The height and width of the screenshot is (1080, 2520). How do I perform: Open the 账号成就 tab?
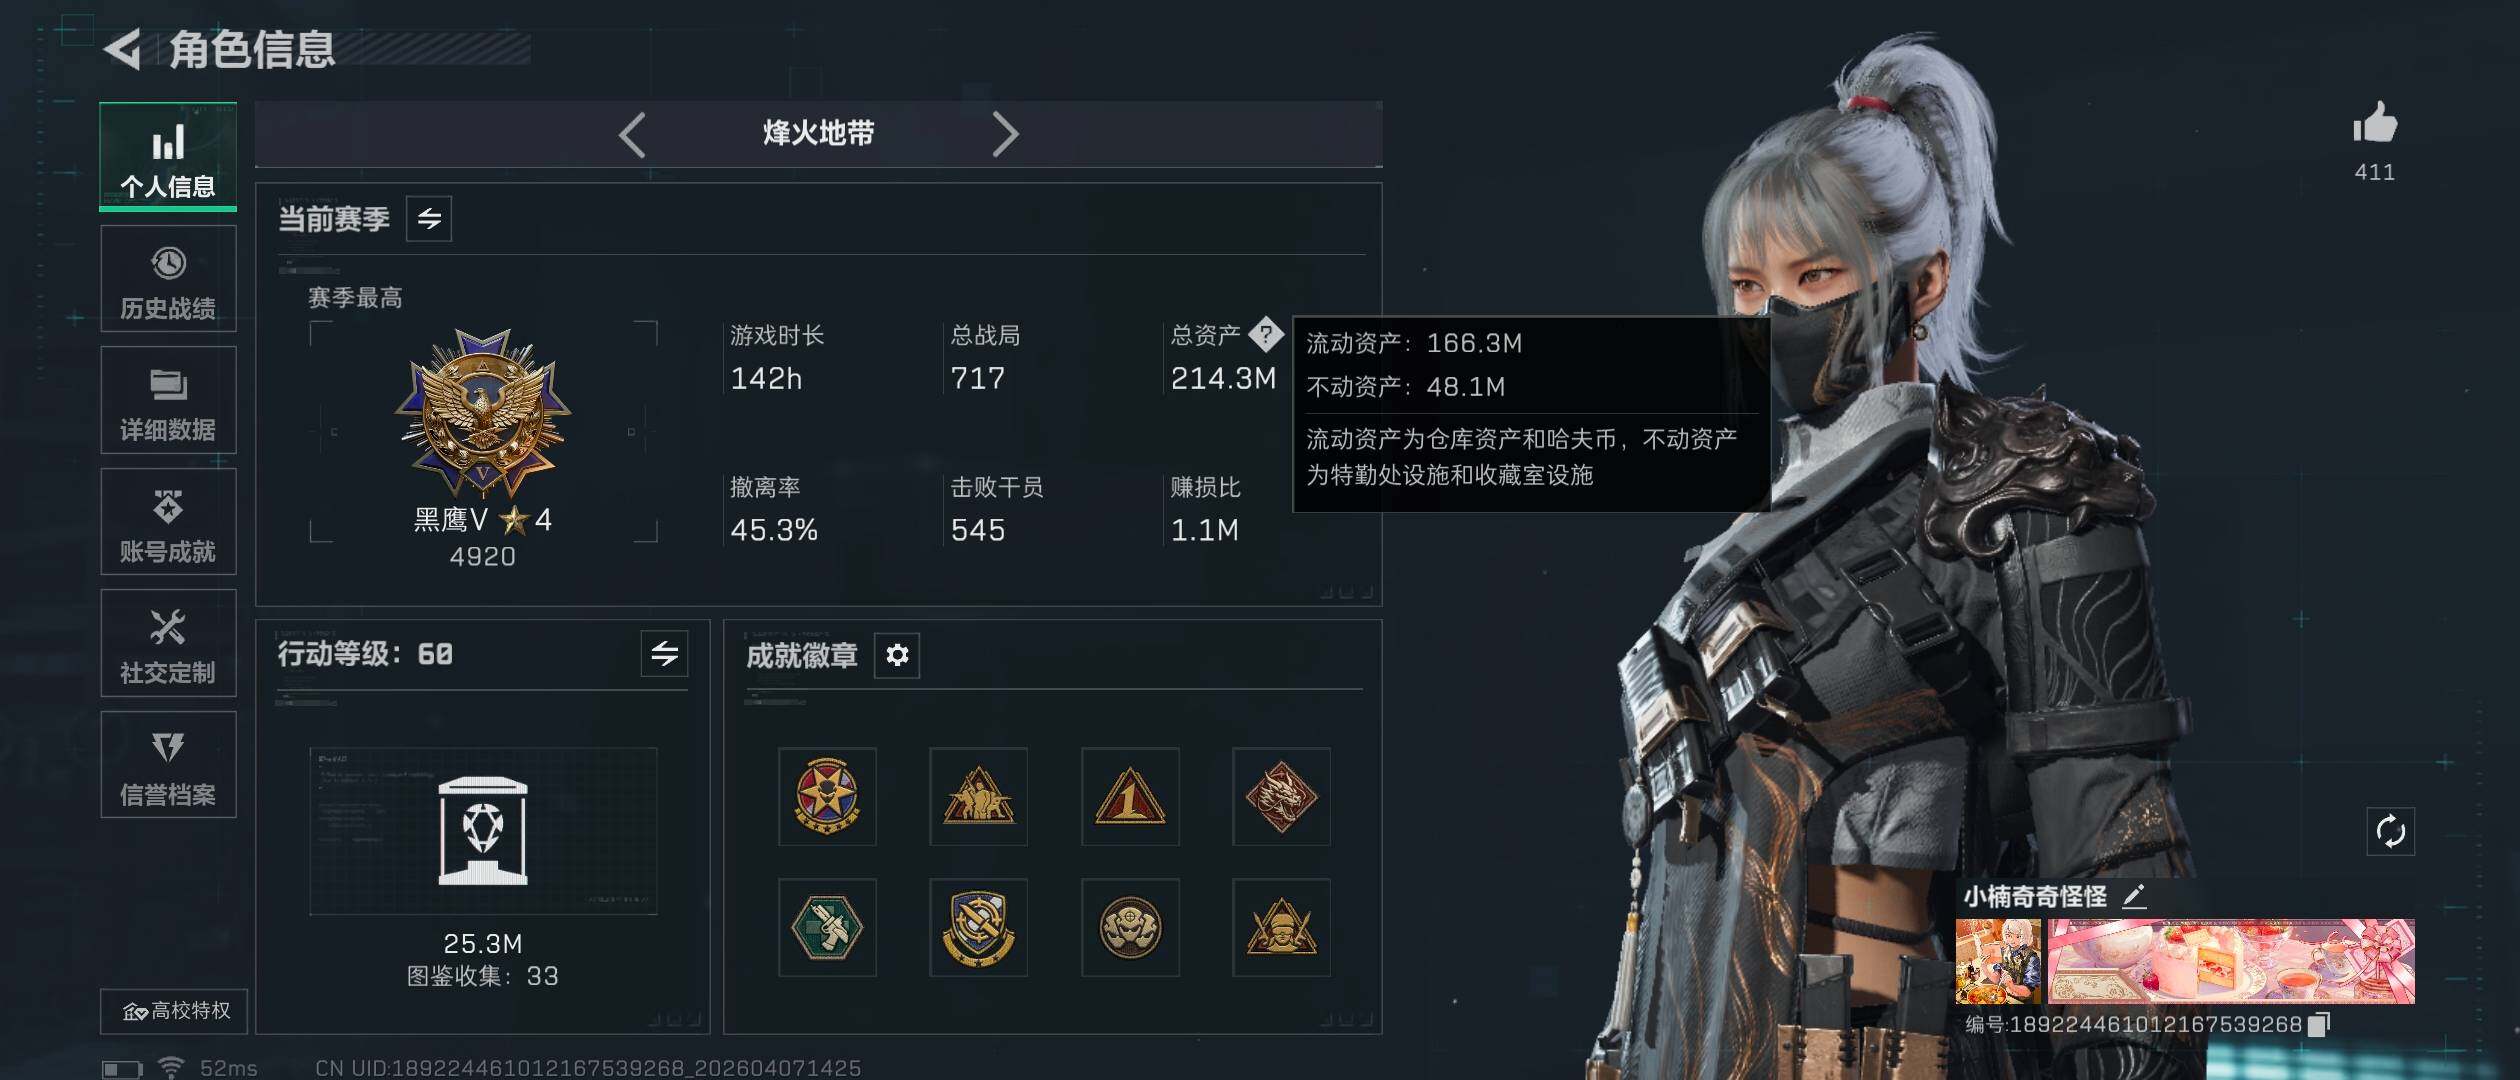click(168, 522)
